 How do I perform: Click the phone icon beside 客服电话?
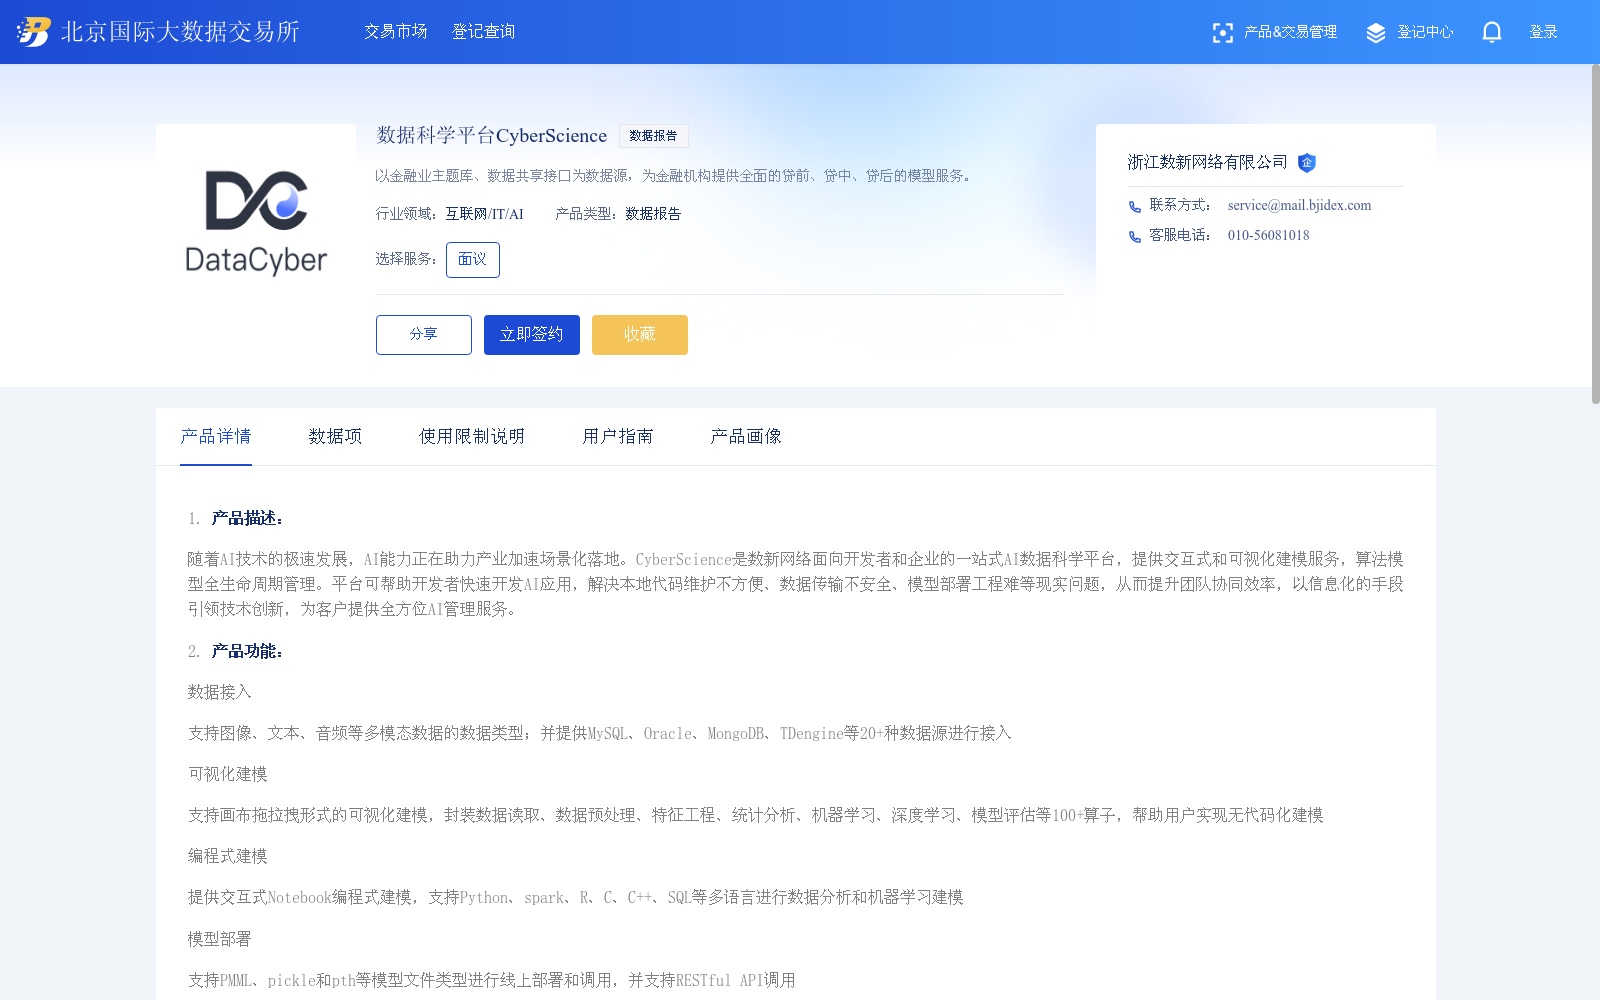click(x=1135, y=236)
